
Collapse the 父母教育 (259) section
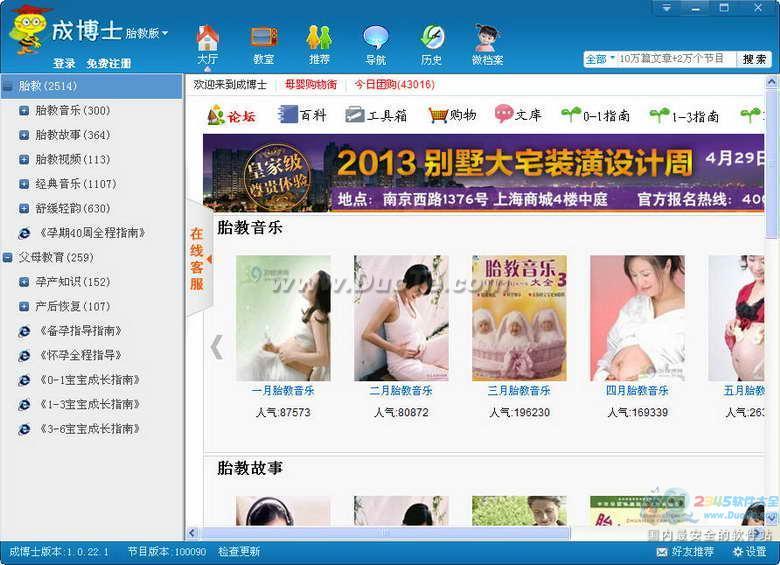click(9, 257)
